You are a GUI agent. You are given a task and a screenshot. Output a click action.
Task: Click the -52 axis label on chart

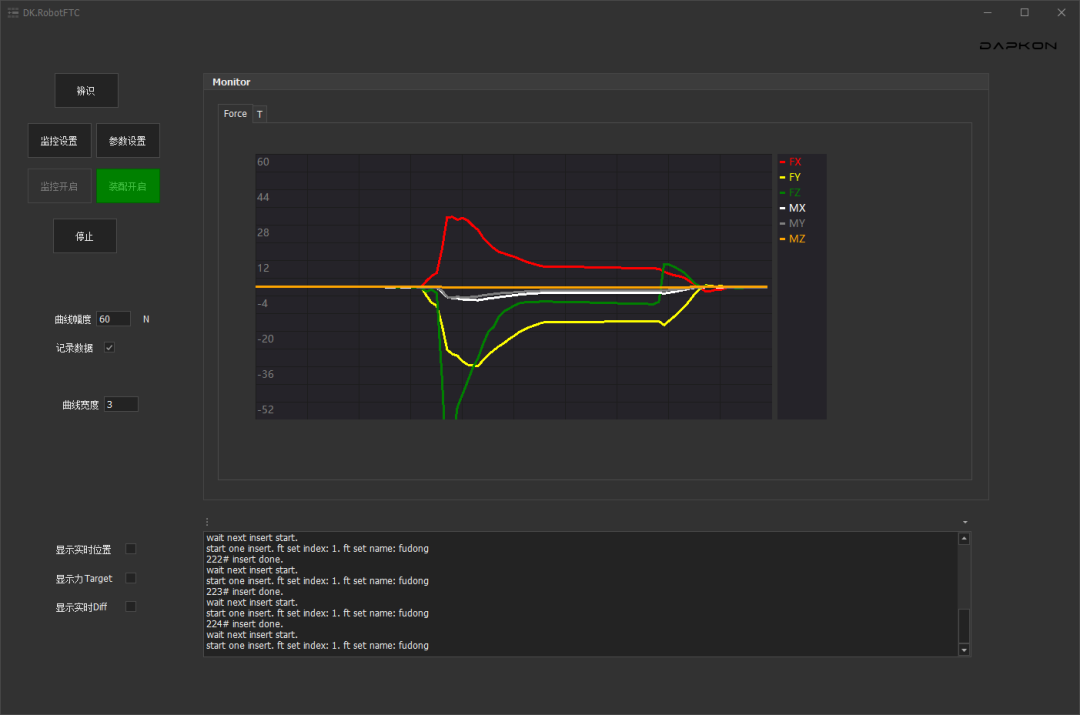click(x=265, y=410)
